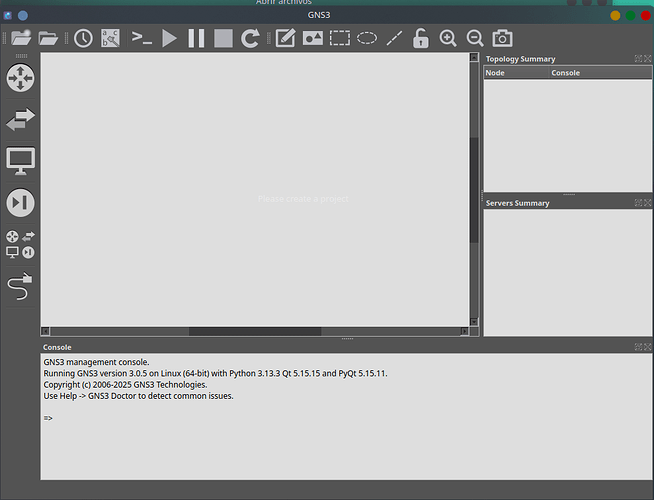The width and height of the screenshot is (654, 500).
Task: Close the Topology Summary panel
Action: pos(647,59)
